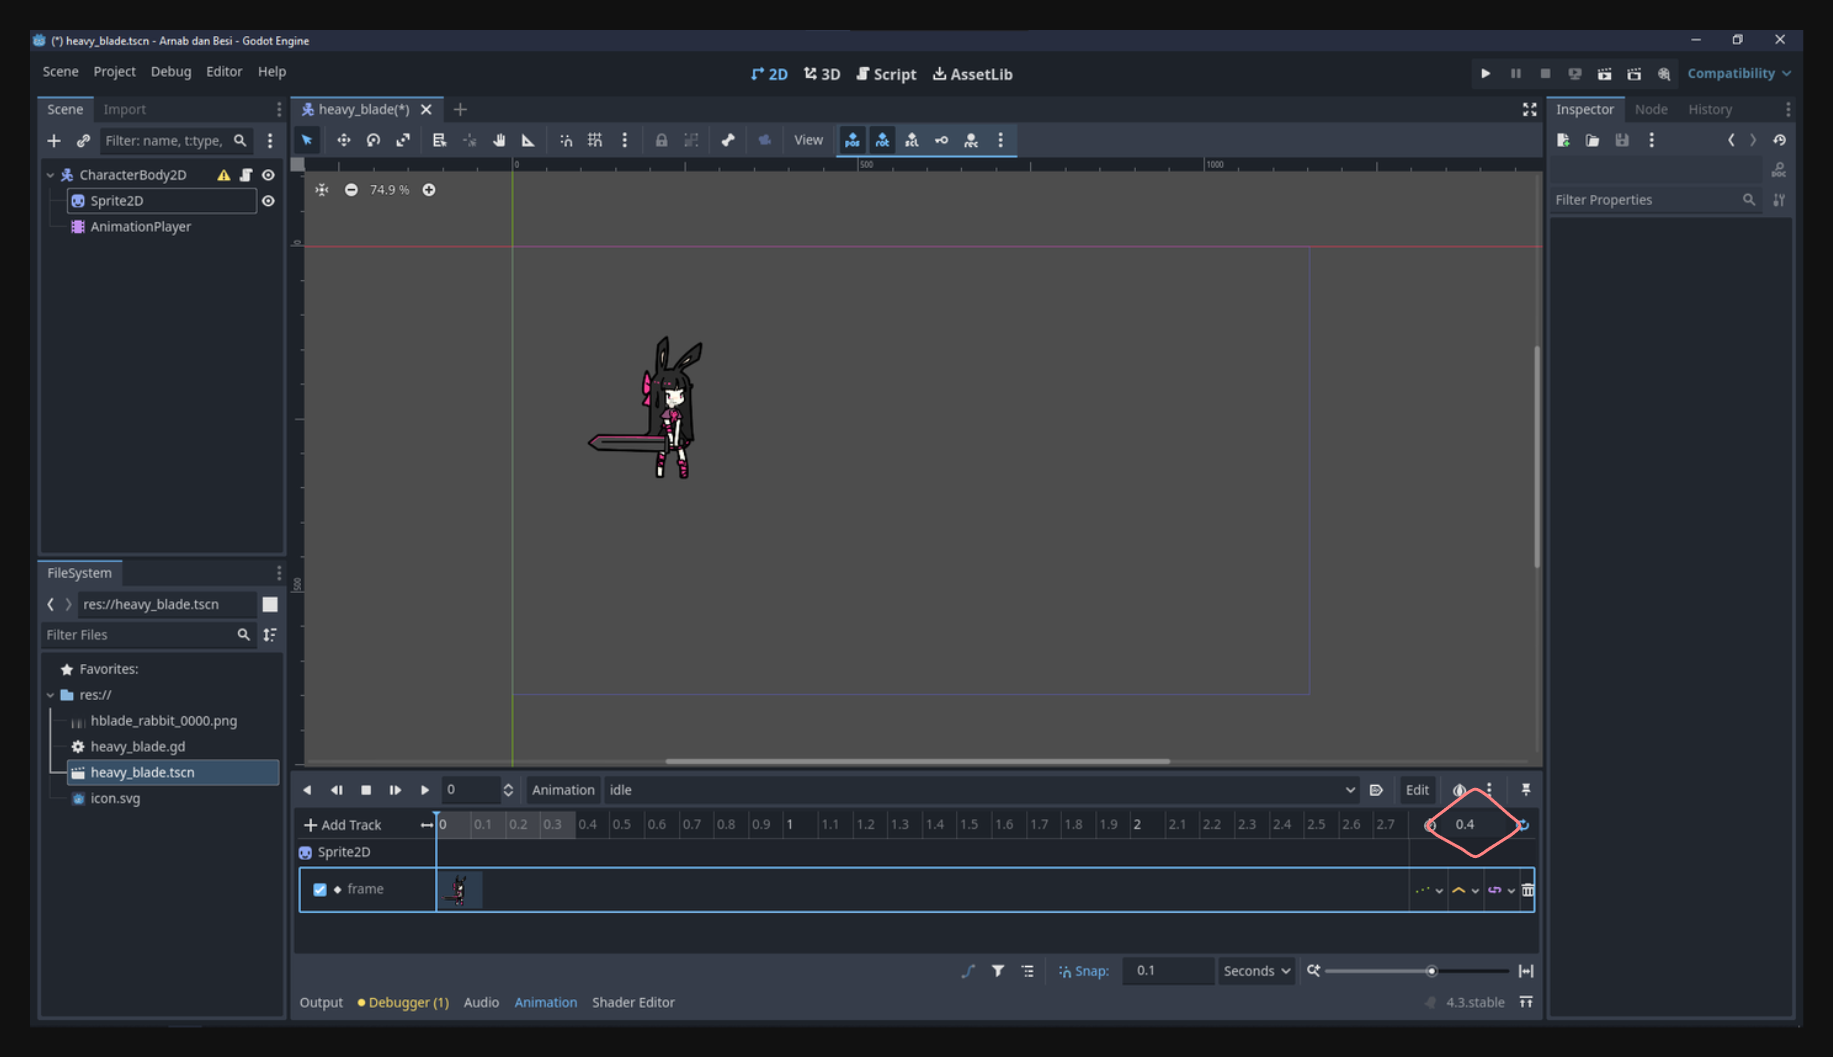
Task: Open the Debugger bottom panel
Action: point(403,1002)
